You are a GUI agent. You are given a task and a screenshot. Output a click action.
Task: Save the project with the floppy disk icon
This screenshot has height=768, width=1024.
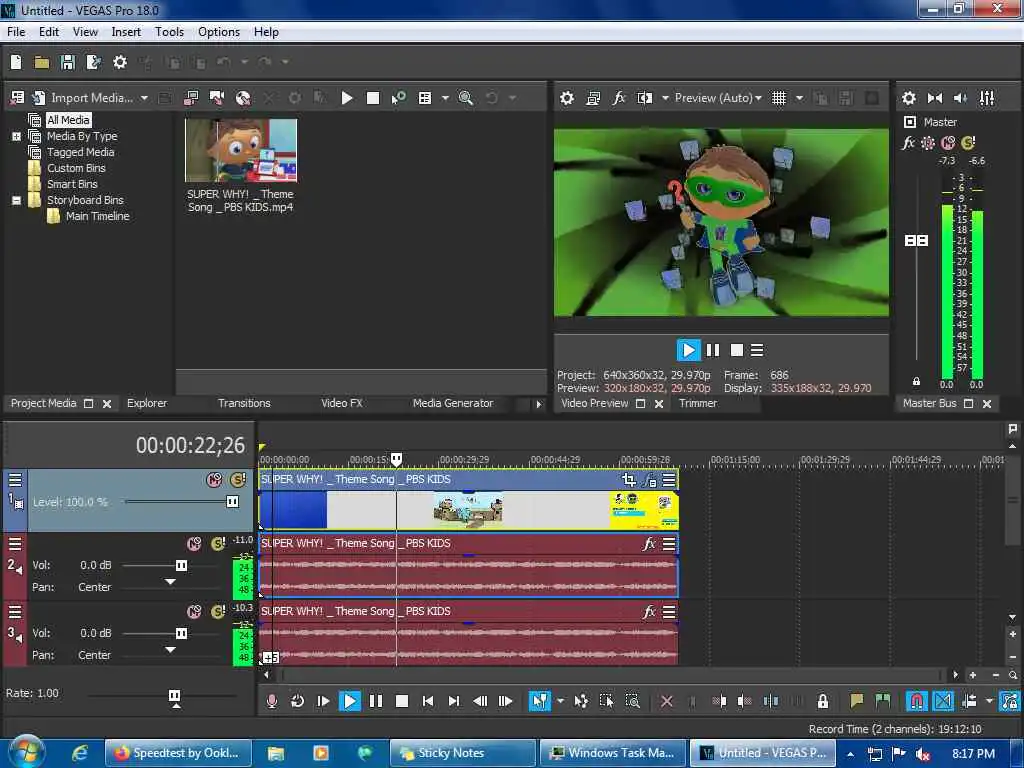point(68,62)
